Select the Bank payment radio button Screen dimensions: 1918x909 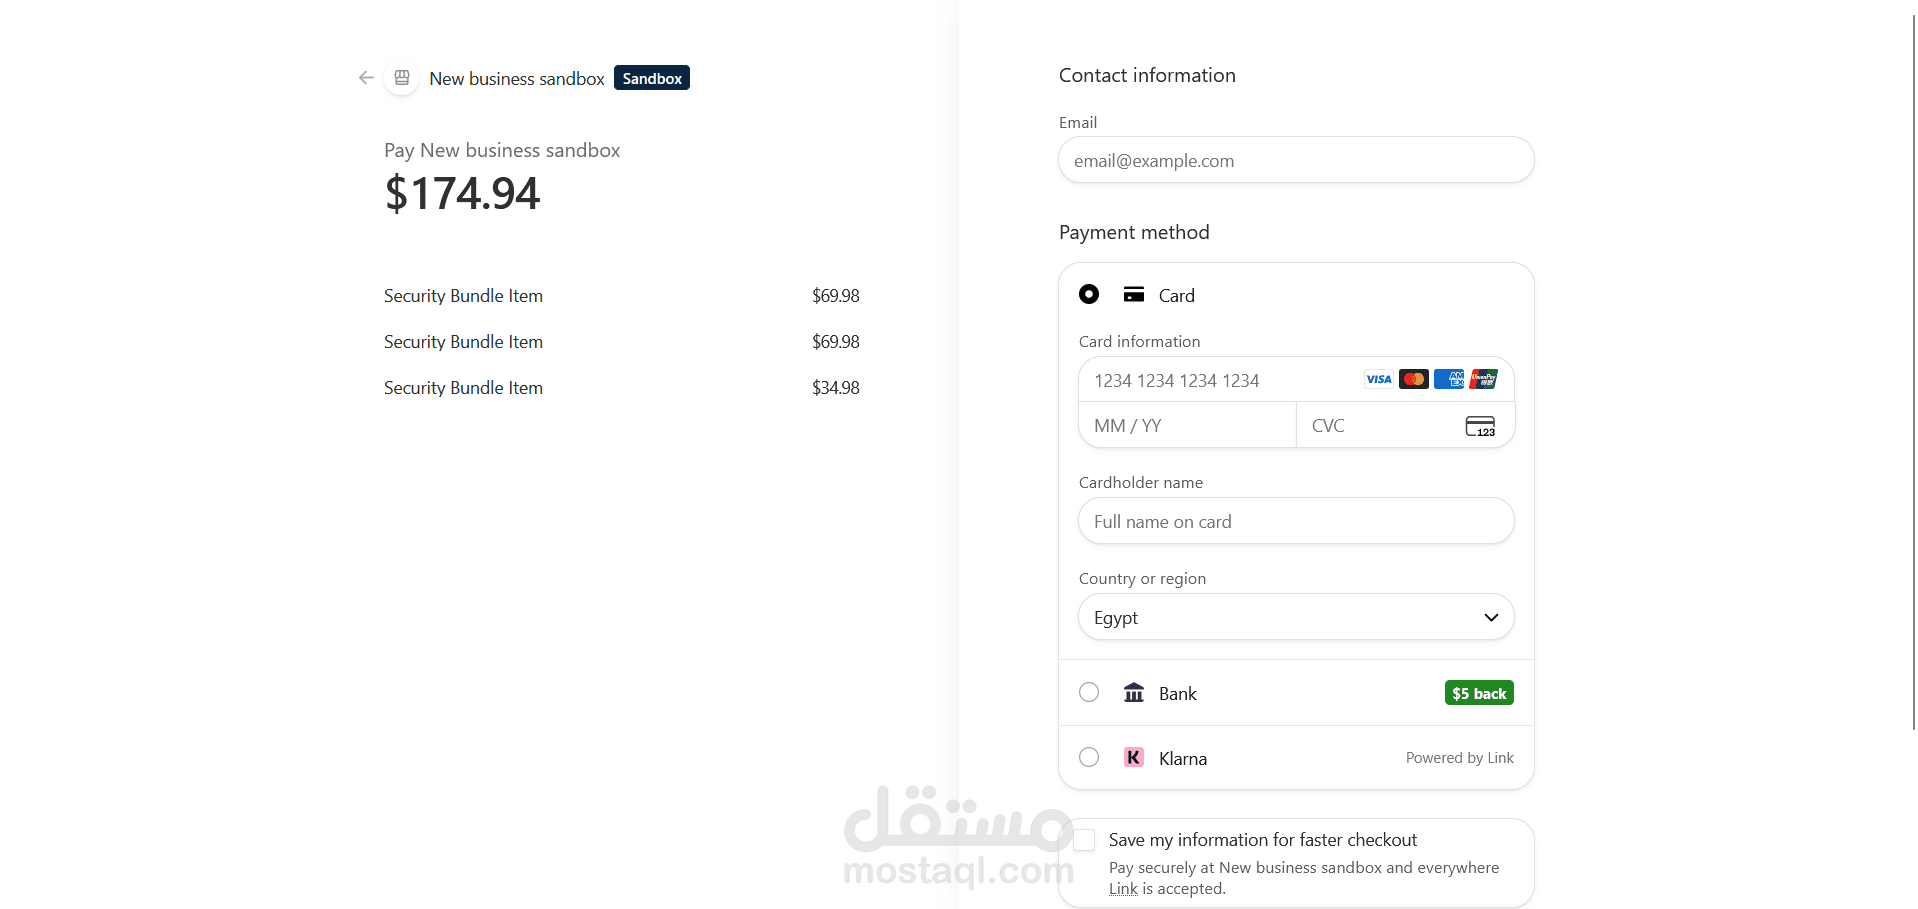click(x=1089, y=692)
